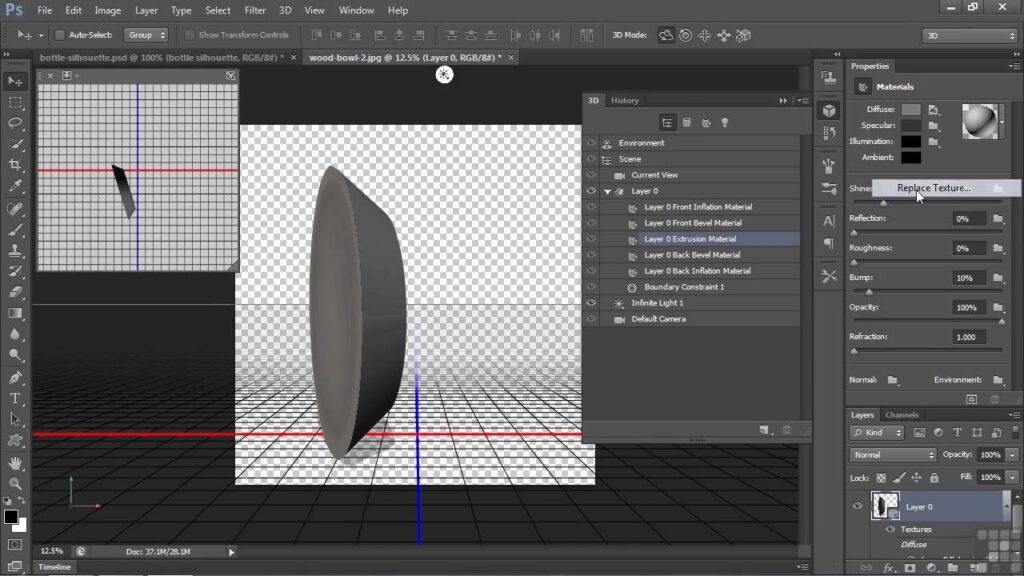Click the Rotate 3D object mode icon
The width and height of the screenshot is (1024, 576).
(666, 35)
